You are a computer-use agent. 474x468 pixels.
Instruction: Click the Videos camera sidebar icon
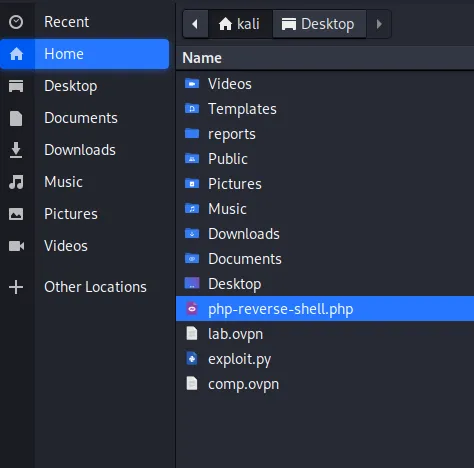coord(16,246)
